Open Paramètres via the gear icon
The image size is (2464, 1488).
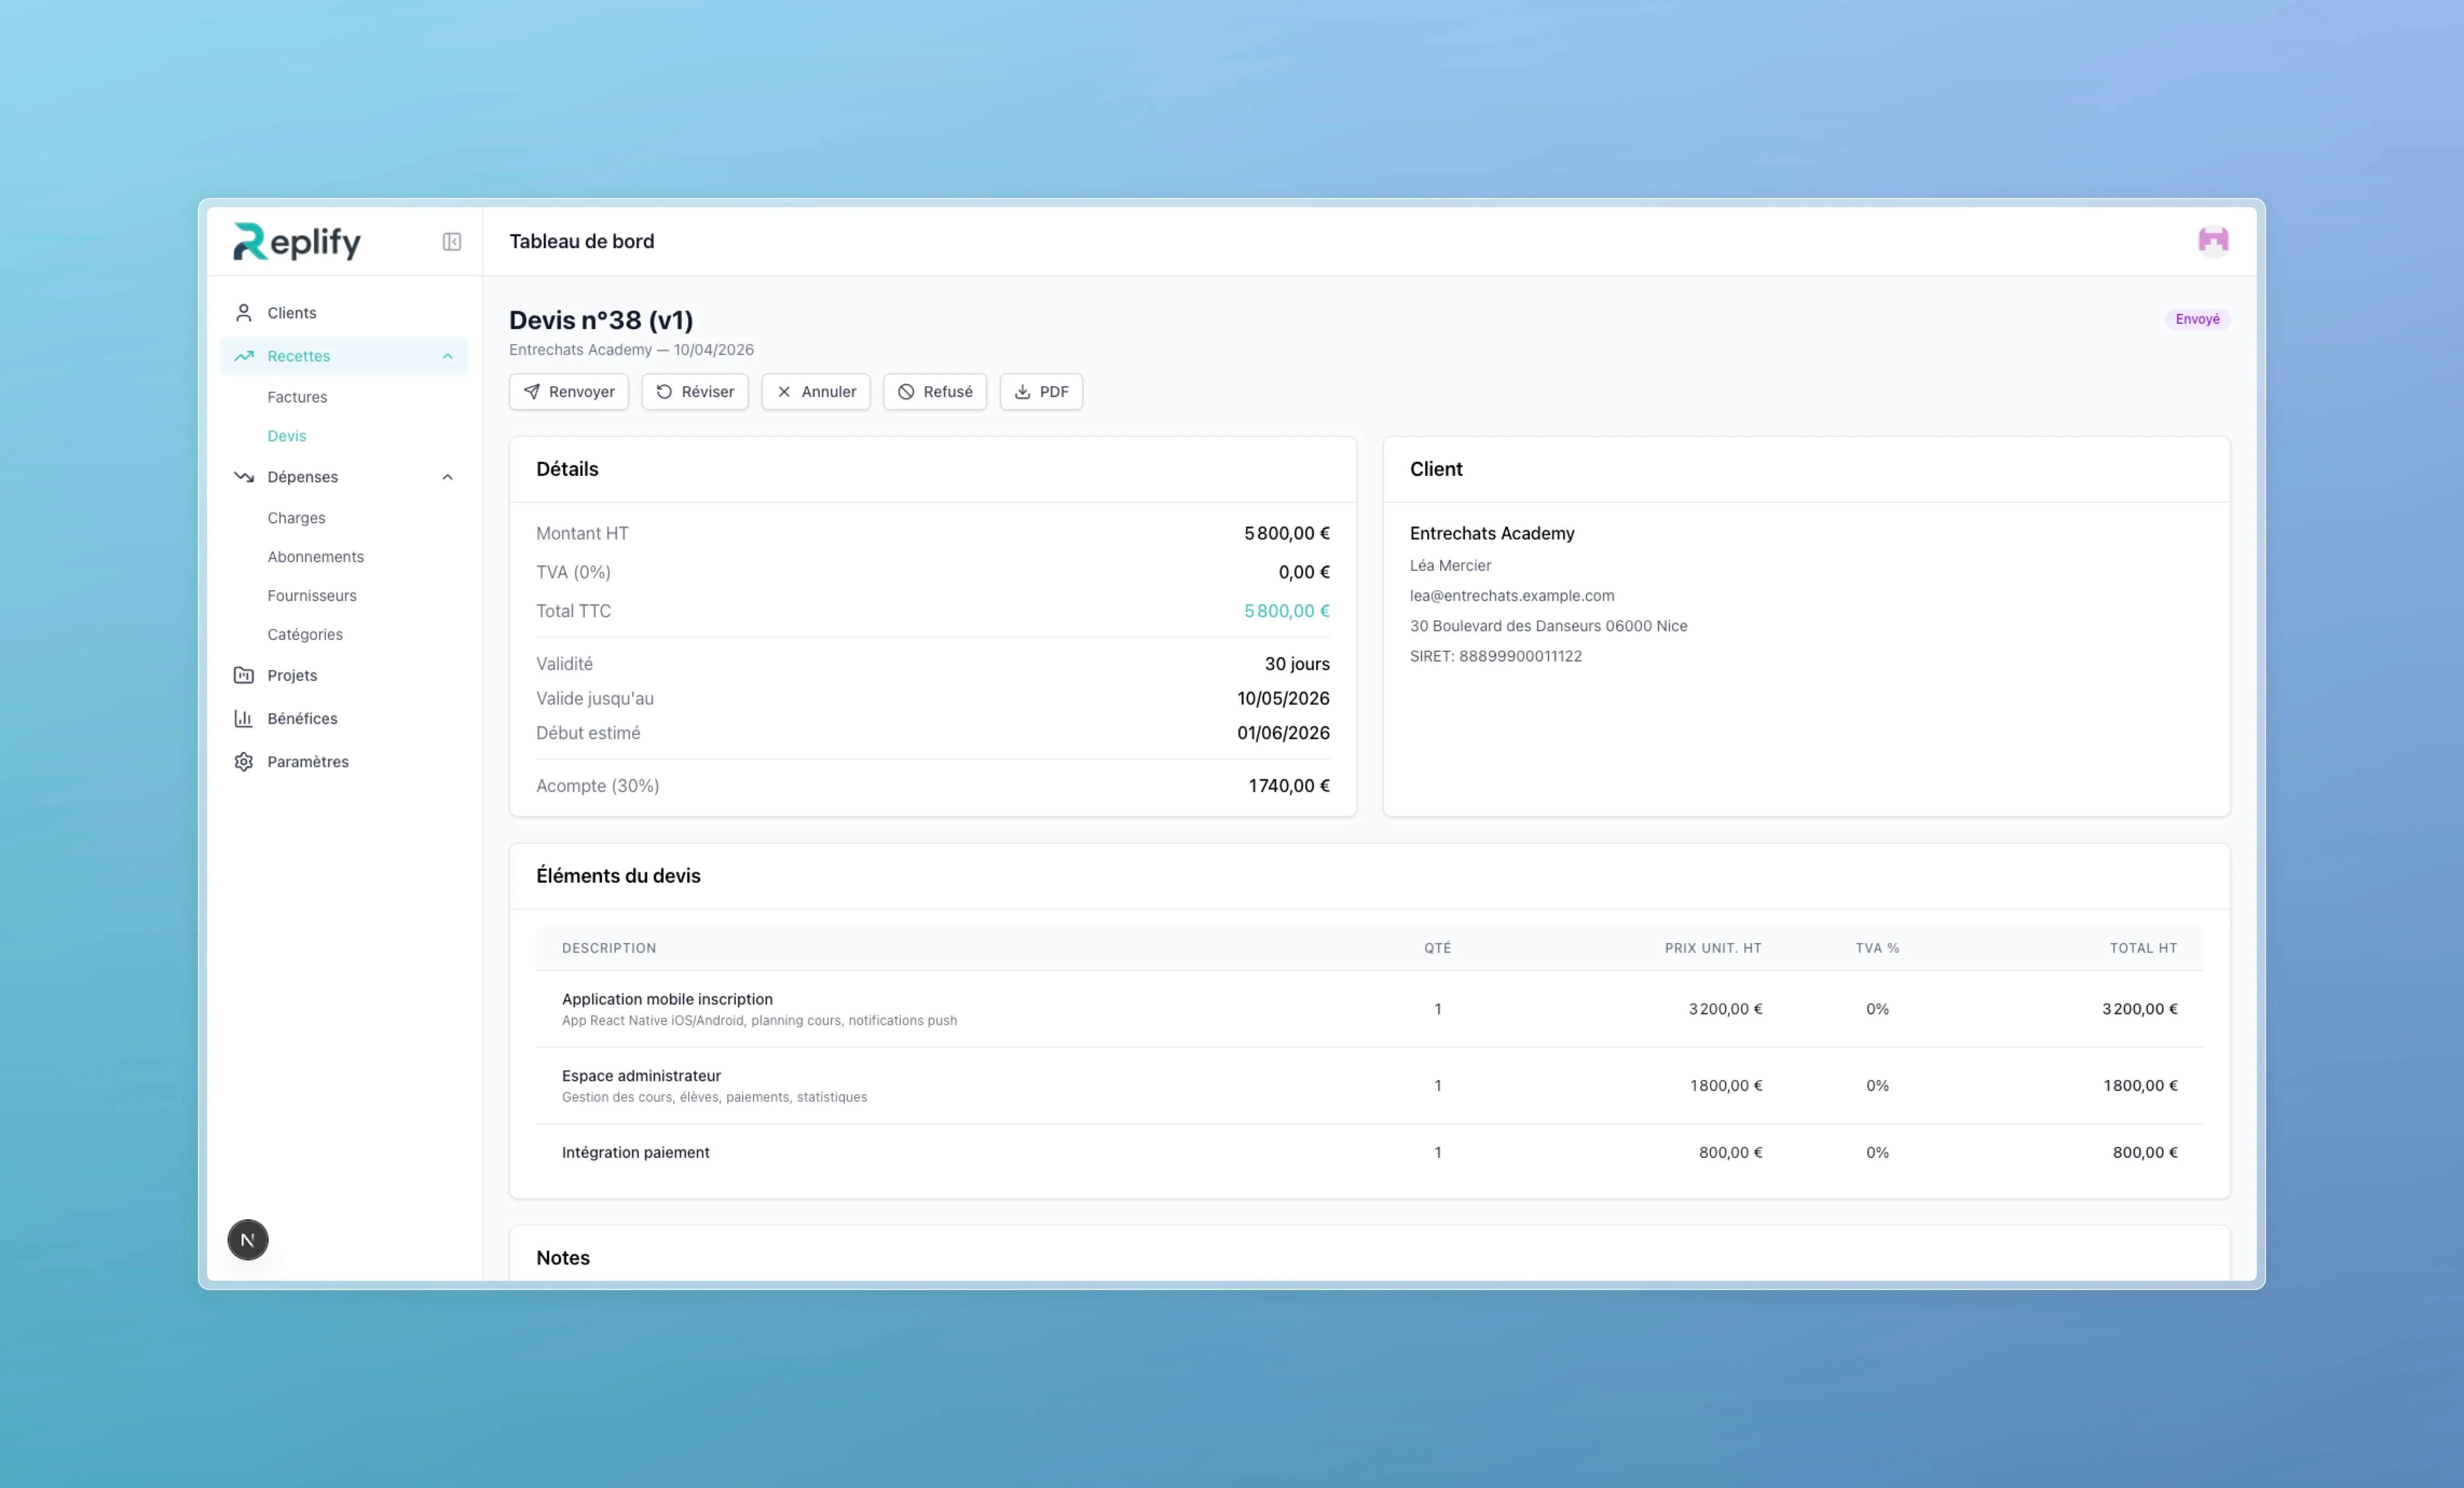243,761
